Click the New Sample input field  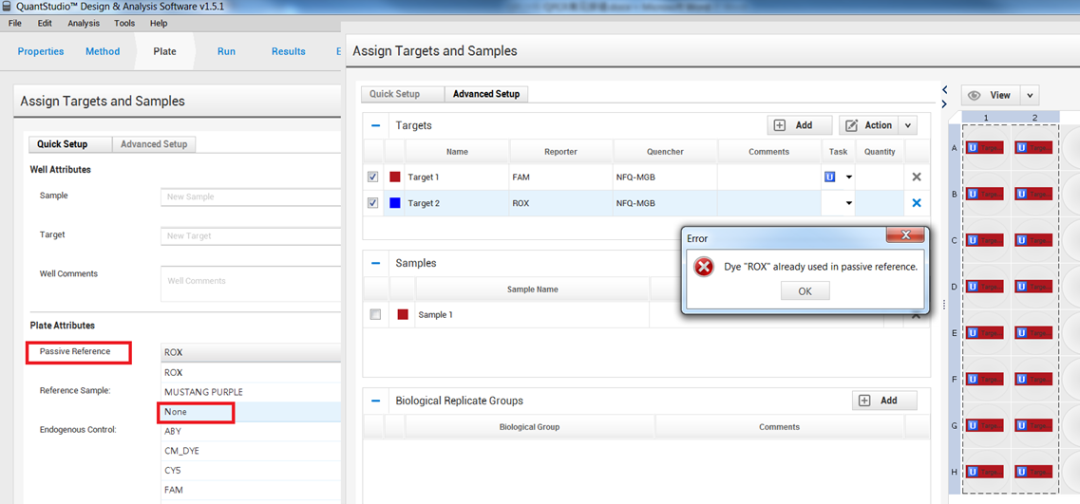tap(251, 196)
